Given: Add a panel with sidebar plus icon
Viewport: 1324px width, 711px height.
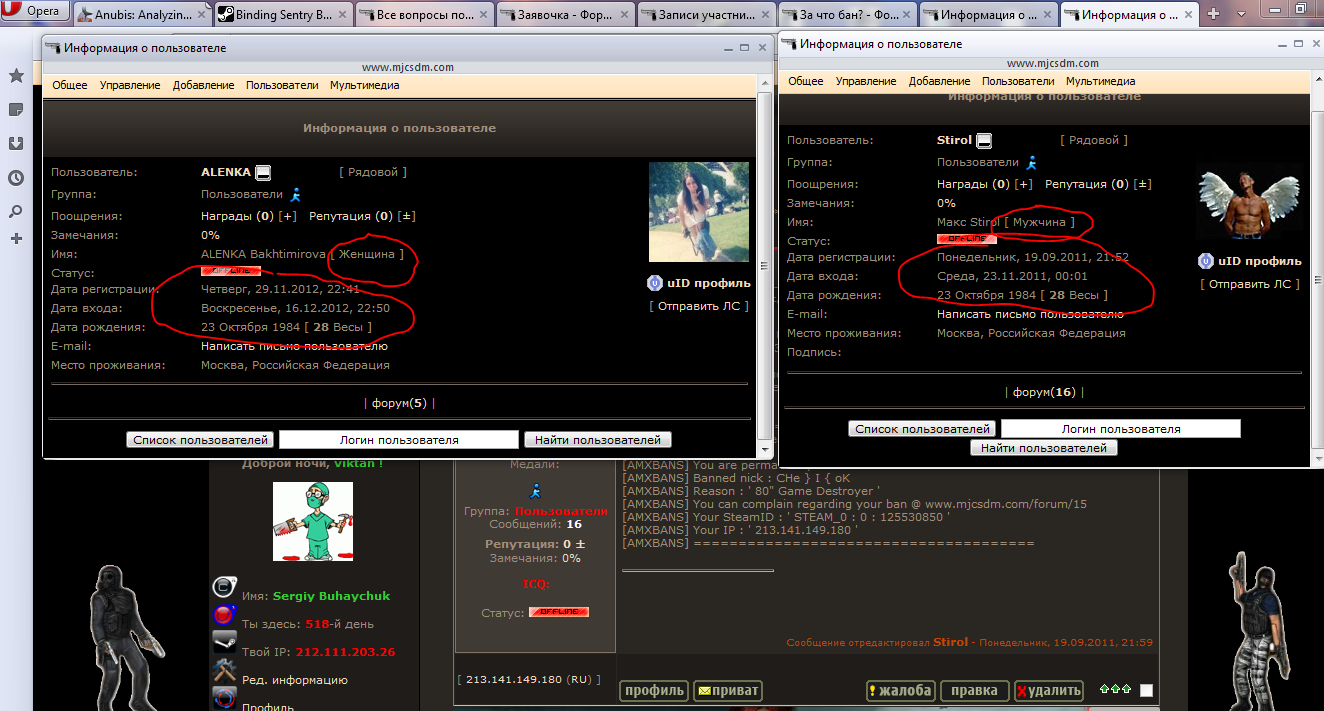Looking at the screenshot, I should (x=16, y=238).
